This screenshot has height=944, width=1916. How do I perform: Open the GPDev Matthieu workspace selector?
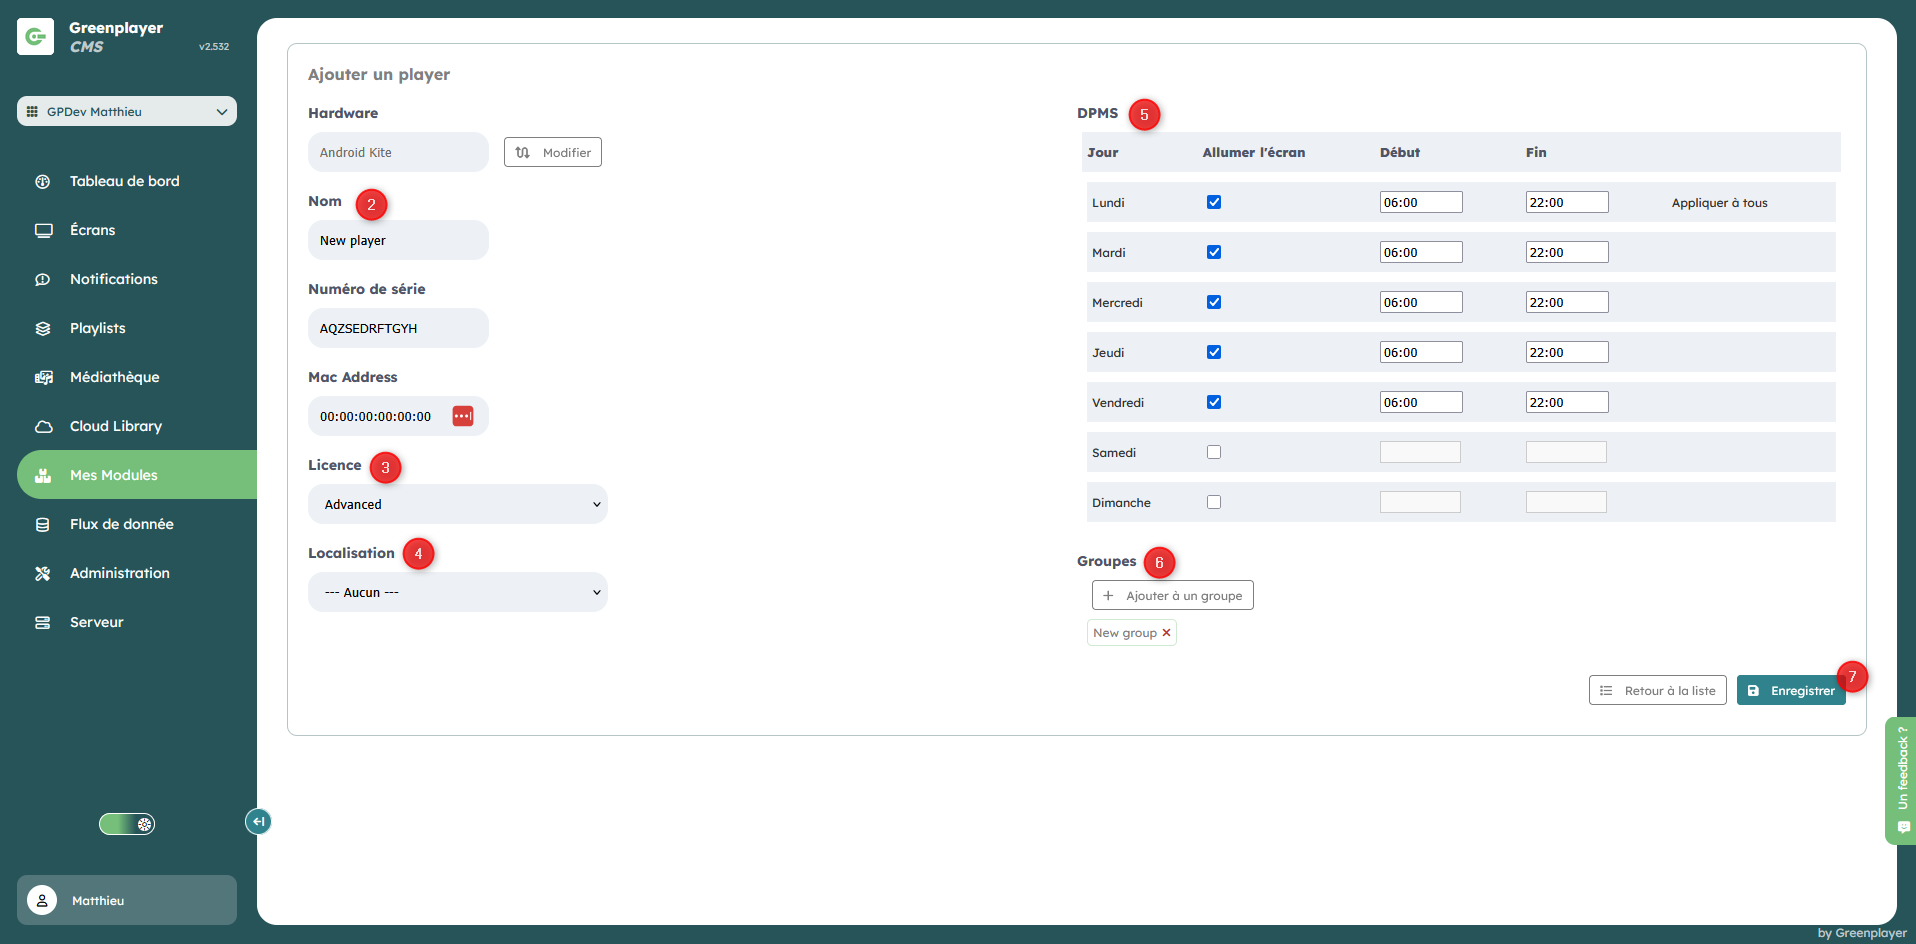click(127, 111)
